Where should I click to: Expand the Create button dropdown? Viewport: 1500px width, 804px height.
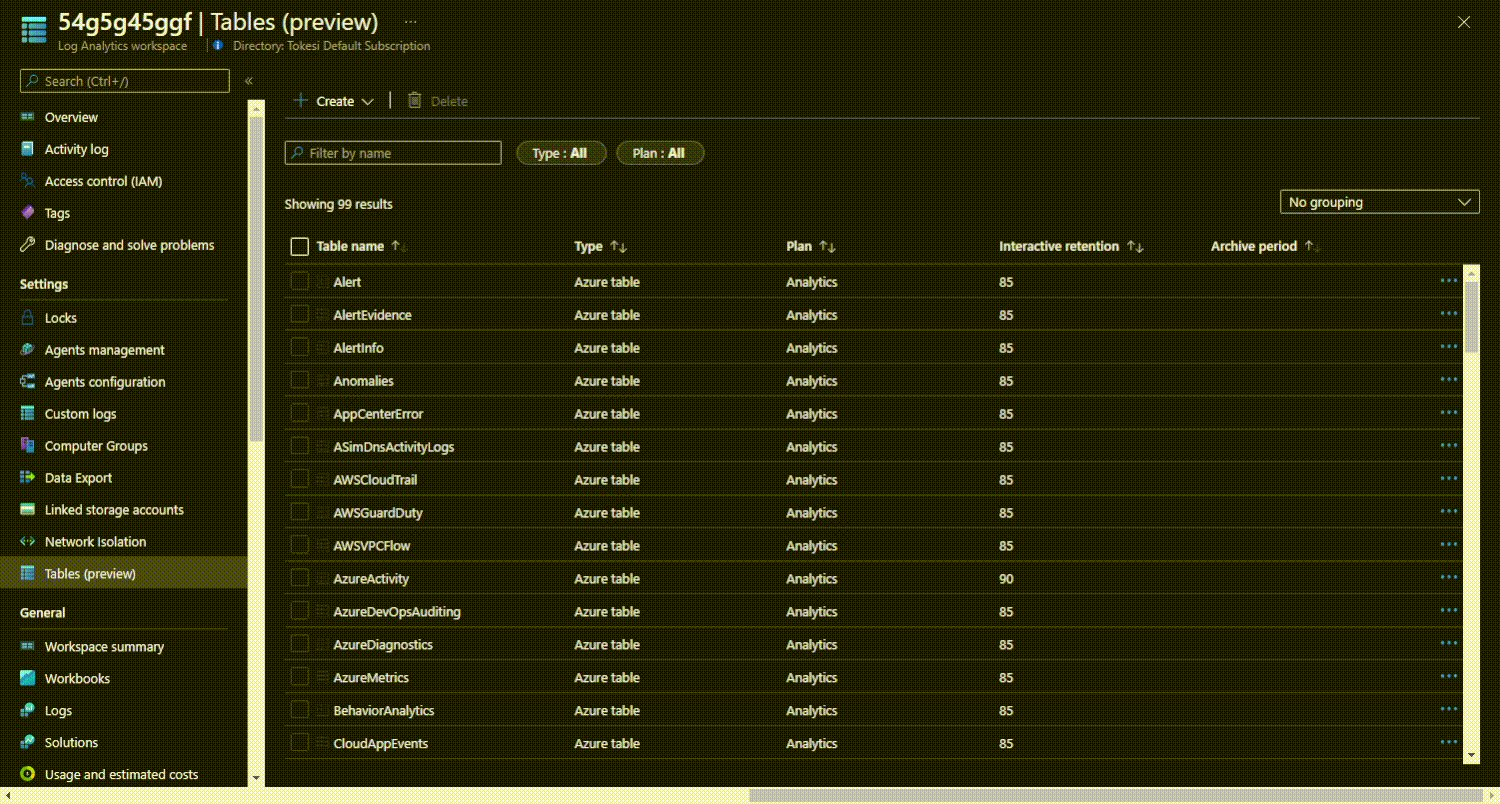[x=367, y=100]
